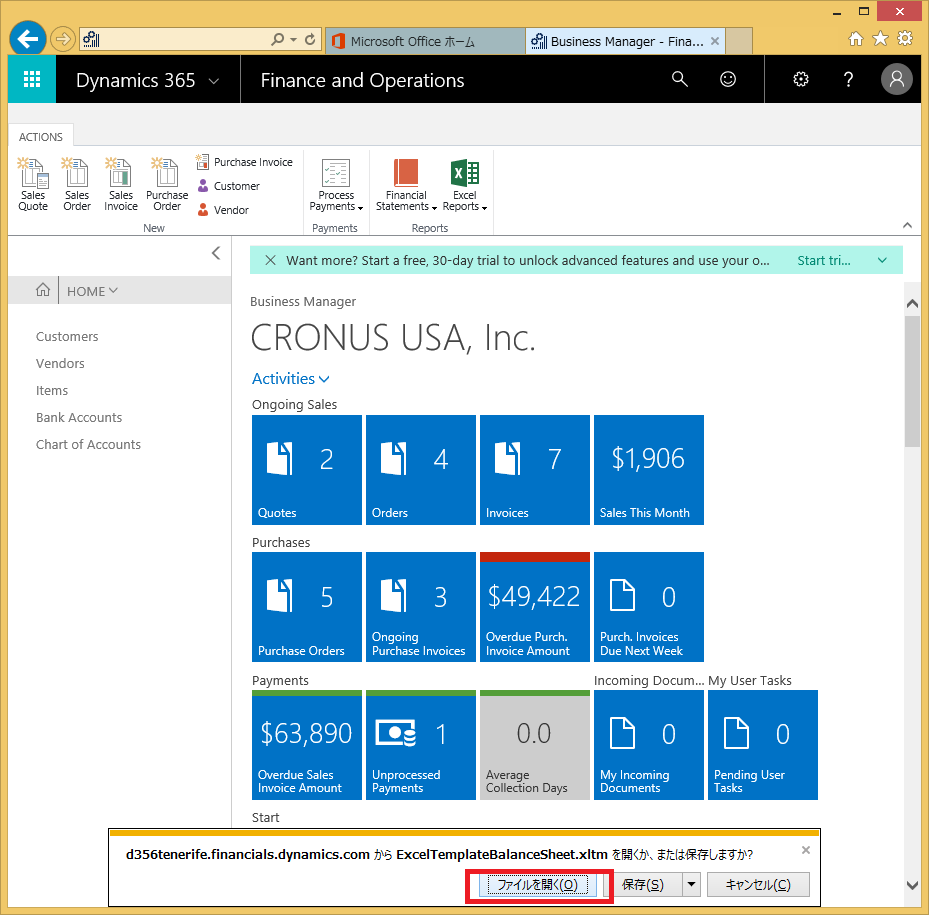The image size is (929, 915).
Task: Click the search magnifier in the header
Action: 680,79
